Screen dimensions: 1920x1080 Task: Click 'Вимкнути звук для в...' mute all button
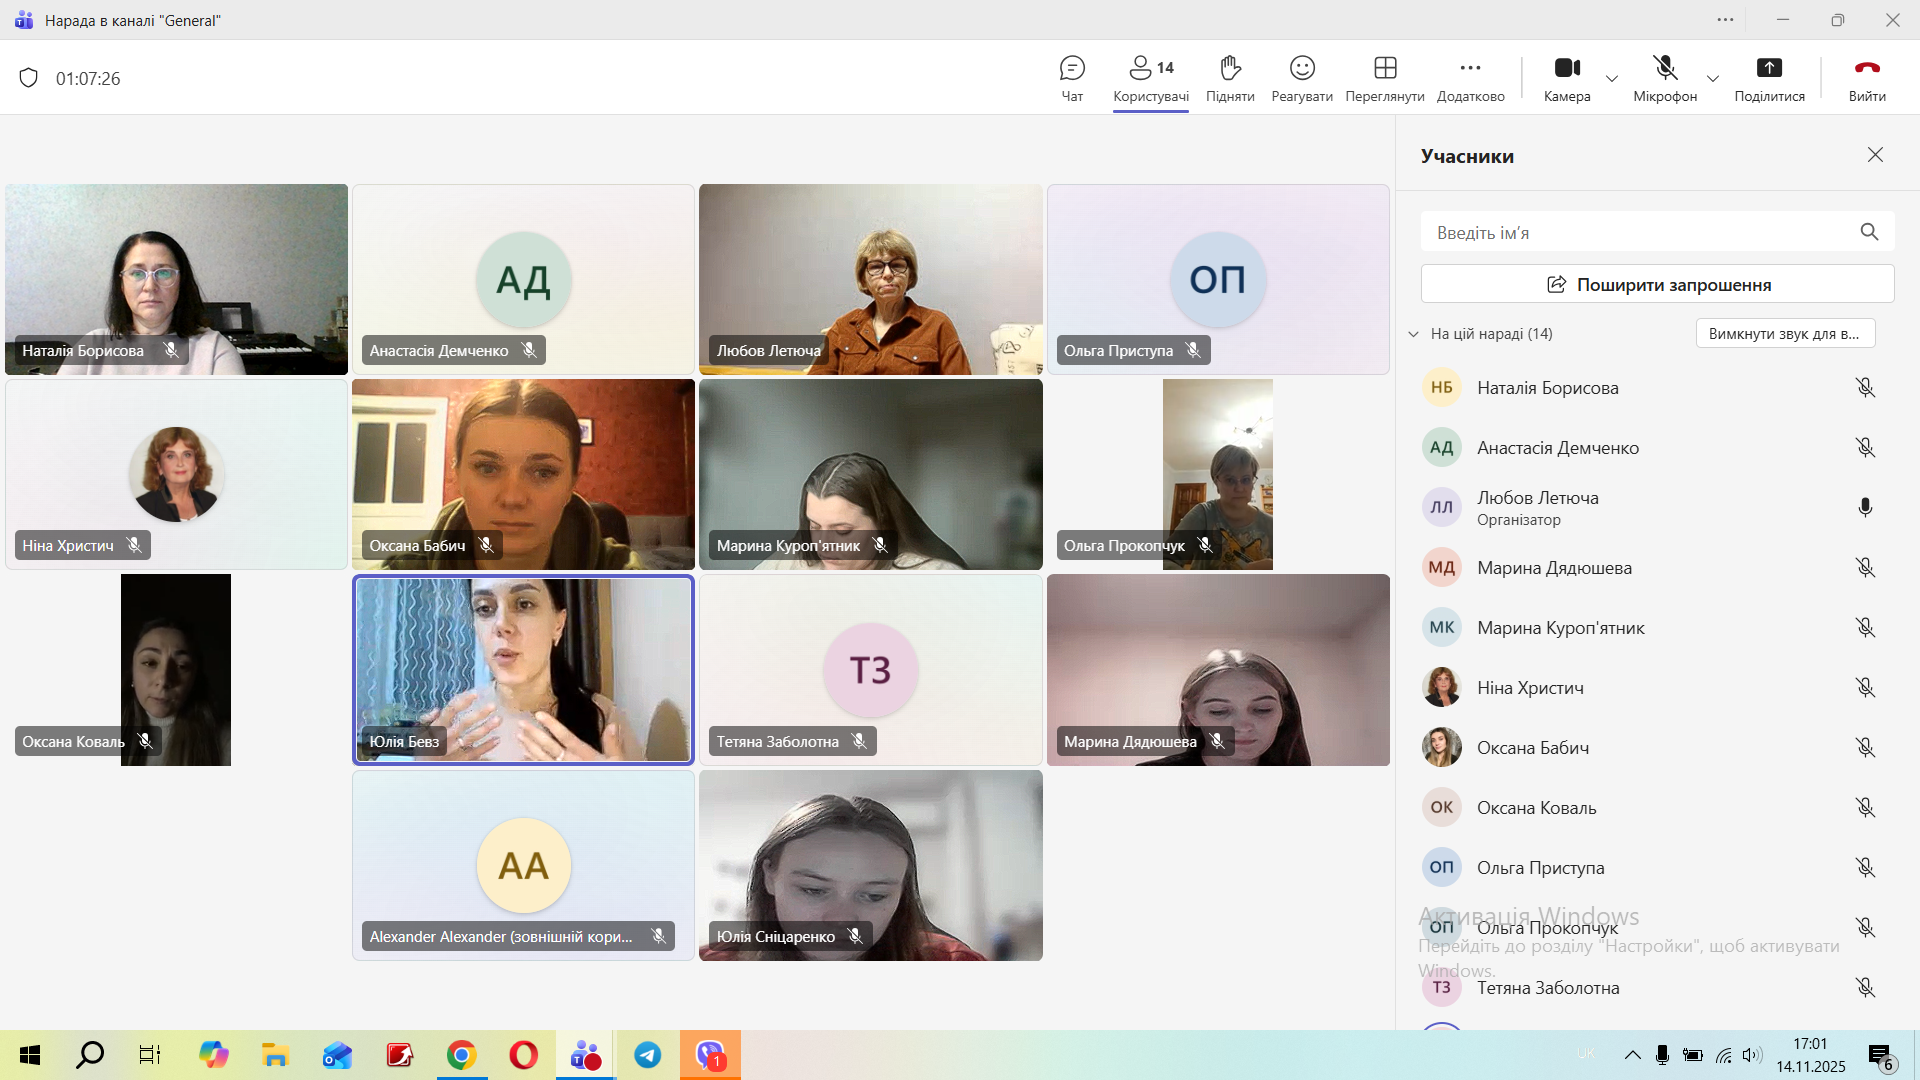1785,334
